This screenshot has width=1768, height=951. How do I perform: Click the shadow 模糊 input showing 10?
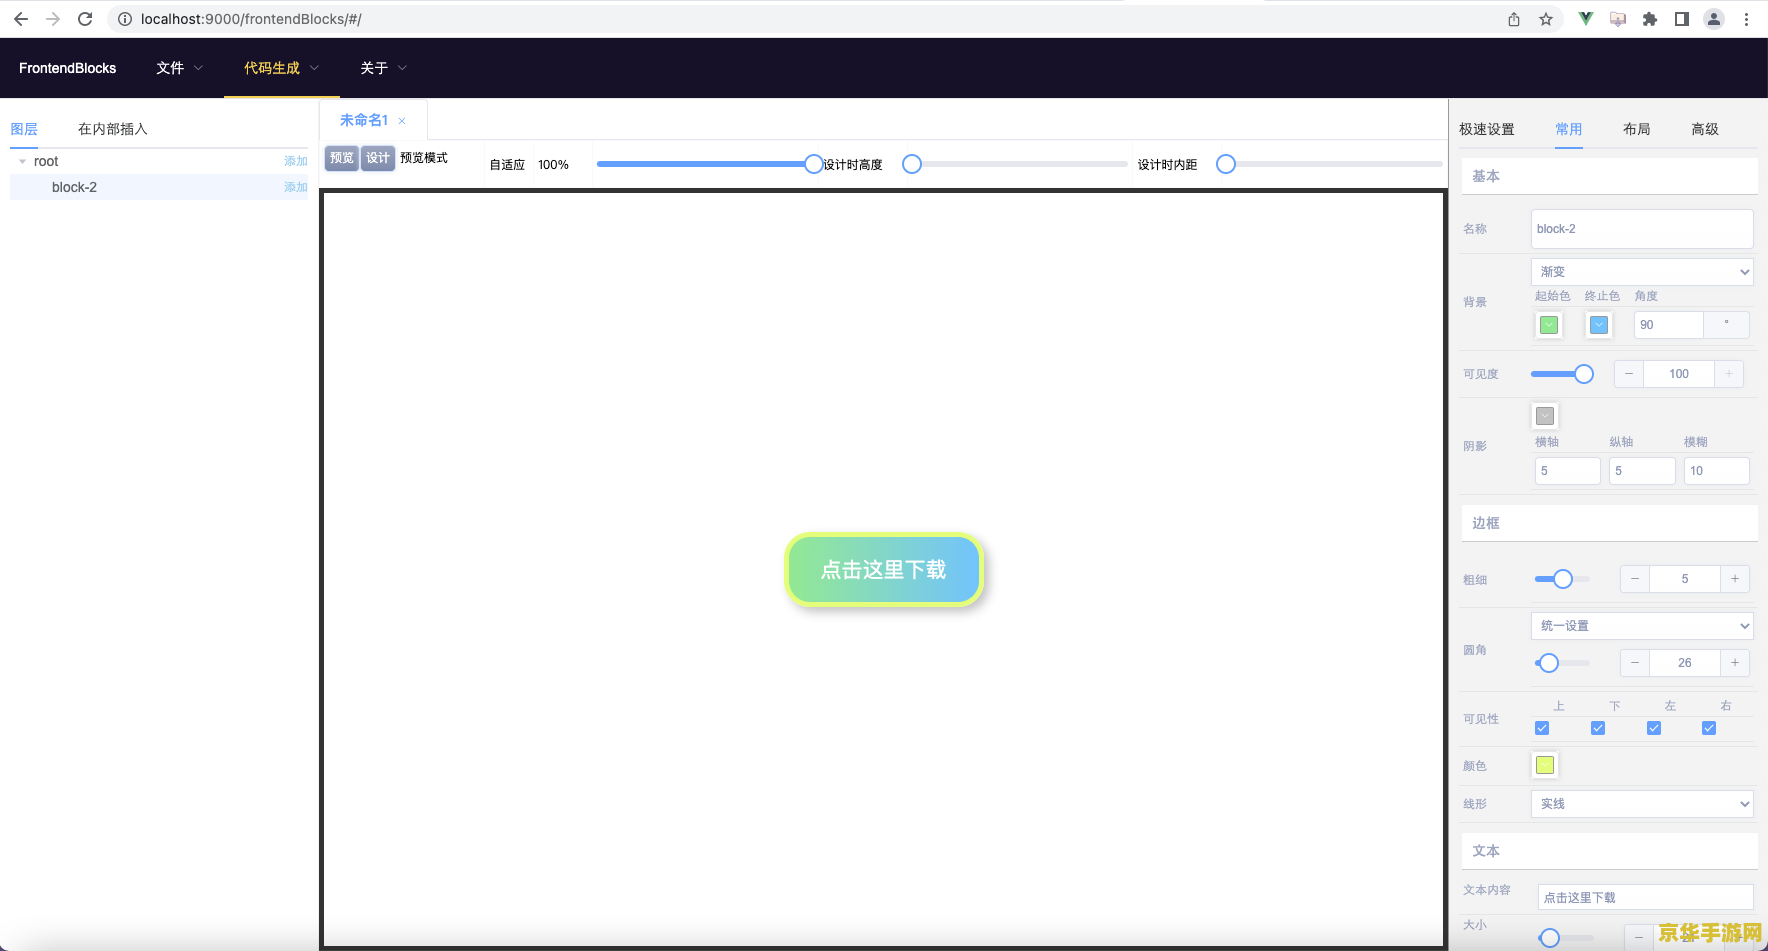tap(1717, 471)
